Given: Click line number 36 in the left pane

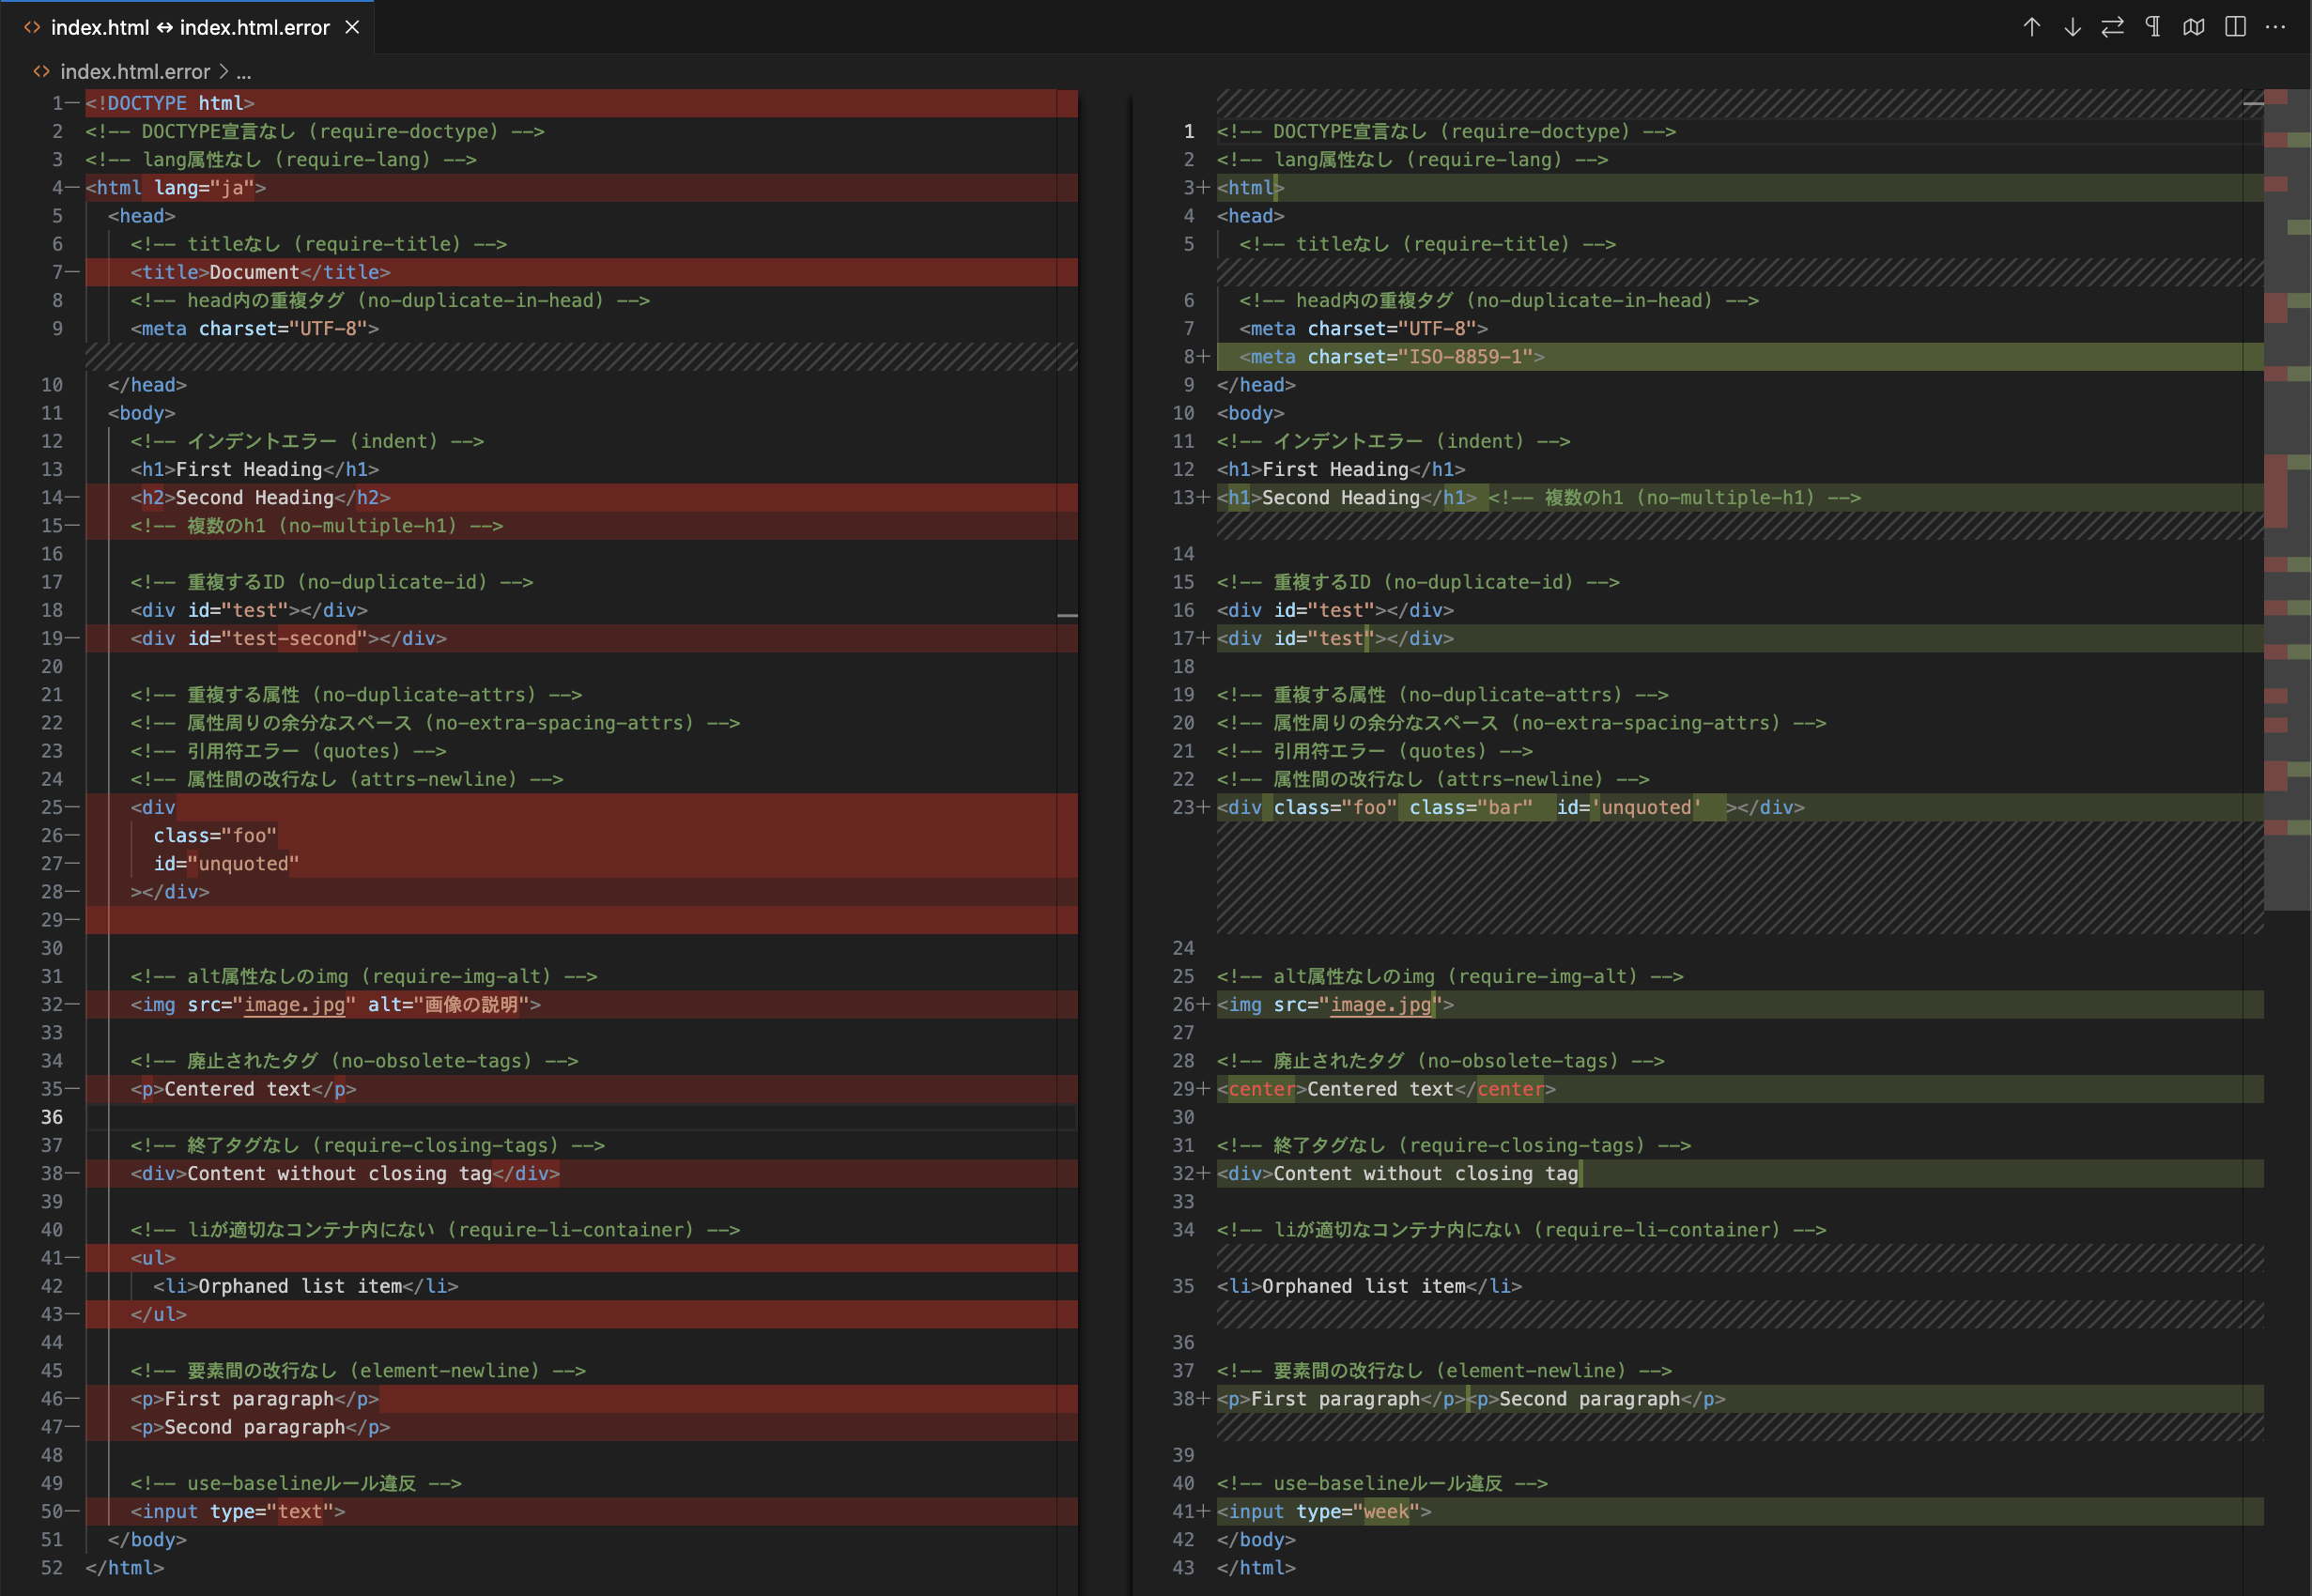Looking at the screenshot, I should click(53, 1117).
